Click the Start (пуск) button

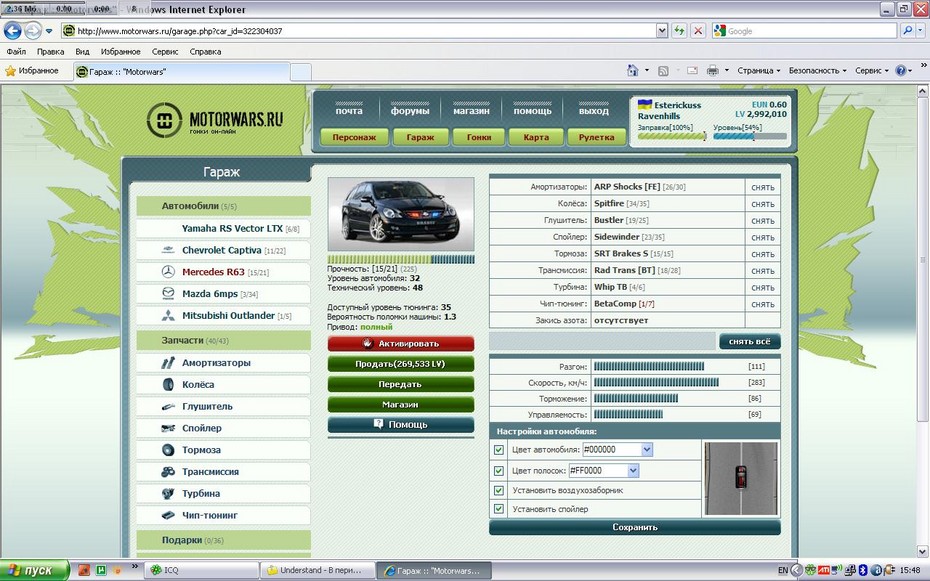pyautogui.click(x=35, y=570)
